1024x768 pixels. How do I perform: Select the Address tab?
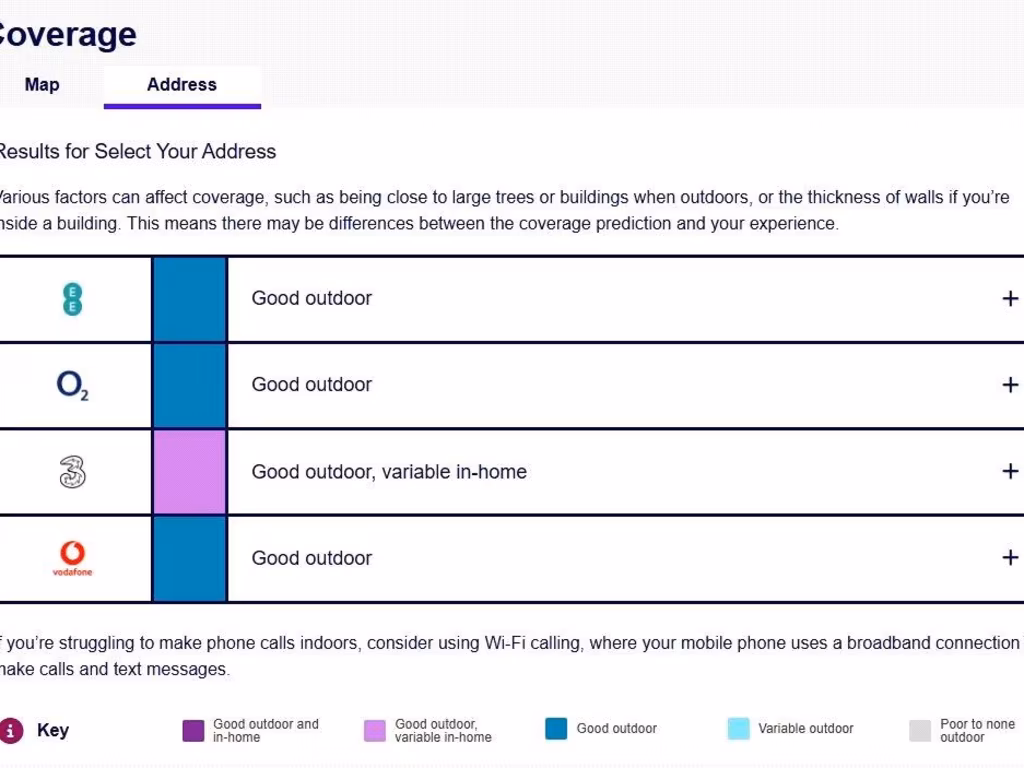[x=182, y=85]
